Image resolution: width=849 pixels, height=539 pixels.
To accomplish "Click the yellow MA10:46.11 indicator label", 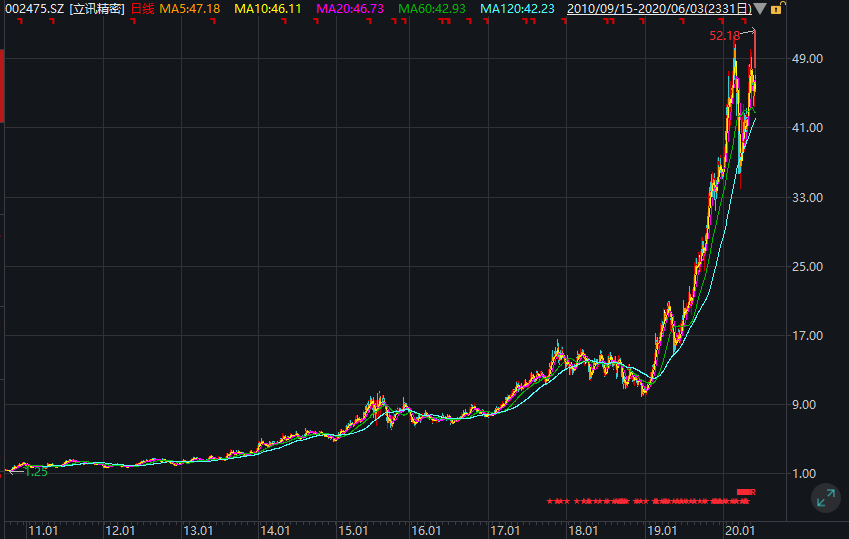I will (x=267, y=9).
